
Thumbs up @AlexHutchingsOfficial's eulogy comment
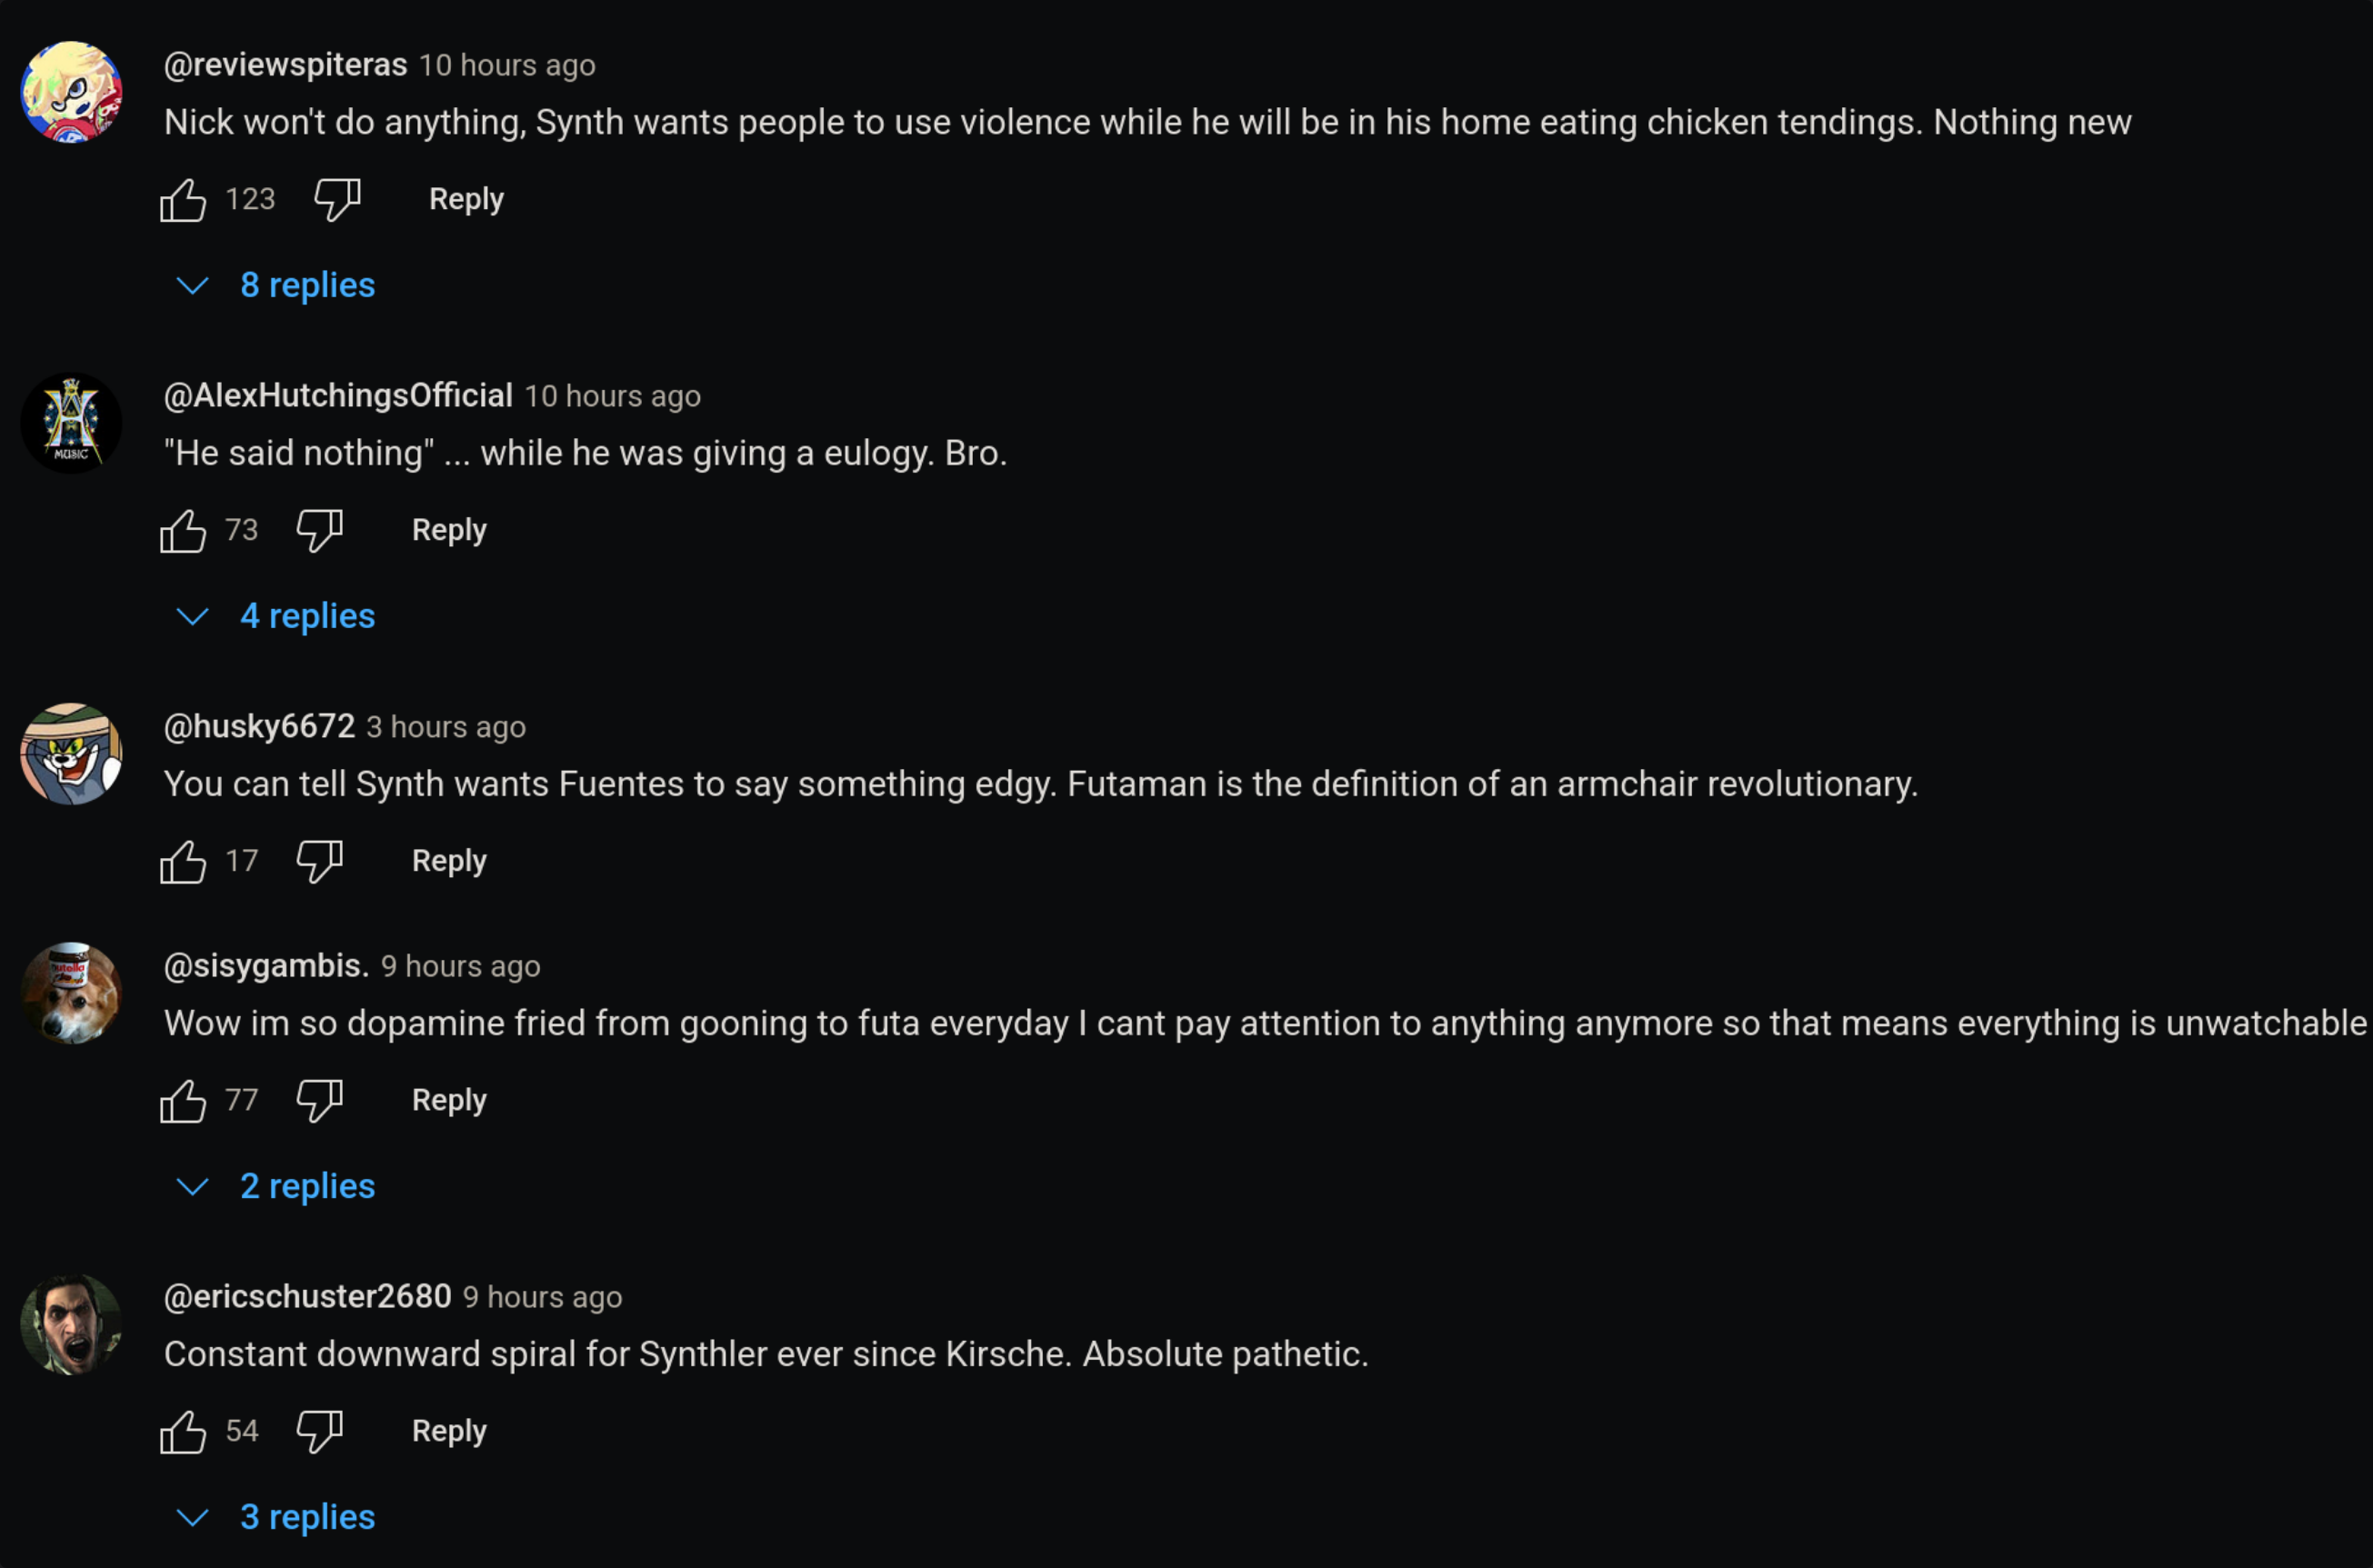183,531
